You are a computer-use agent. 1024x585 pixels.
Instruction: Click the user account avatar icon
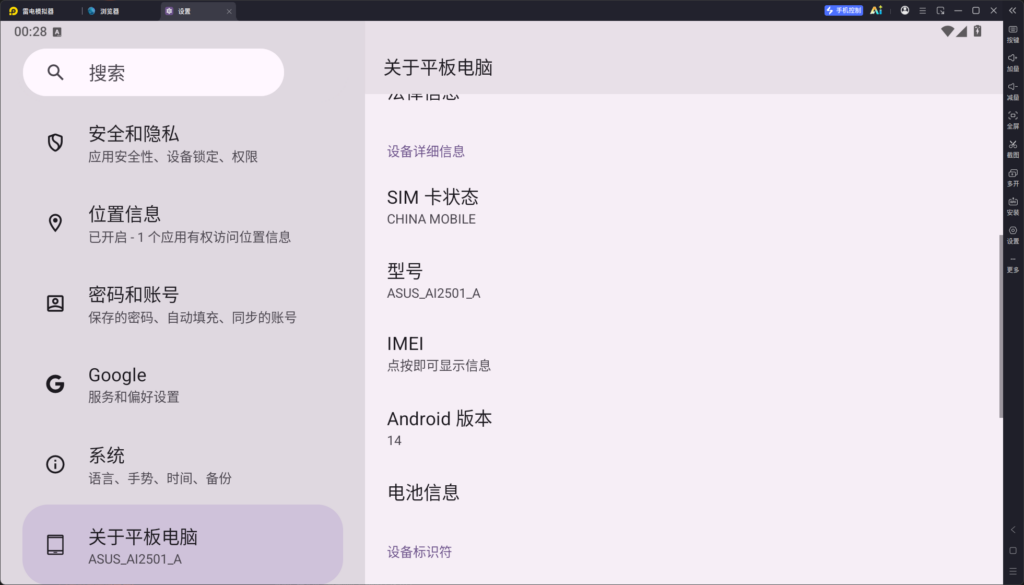(904, 10)
